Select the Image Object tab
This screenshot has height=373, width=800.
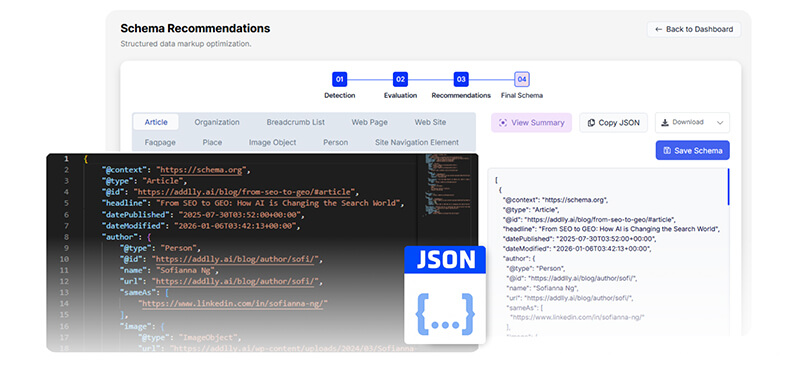coord(272,142)
